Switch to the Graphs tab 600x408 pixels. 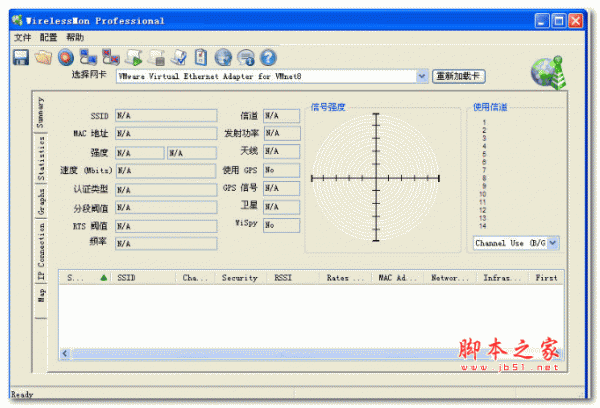pyautogui.click(x=41, y=201)
